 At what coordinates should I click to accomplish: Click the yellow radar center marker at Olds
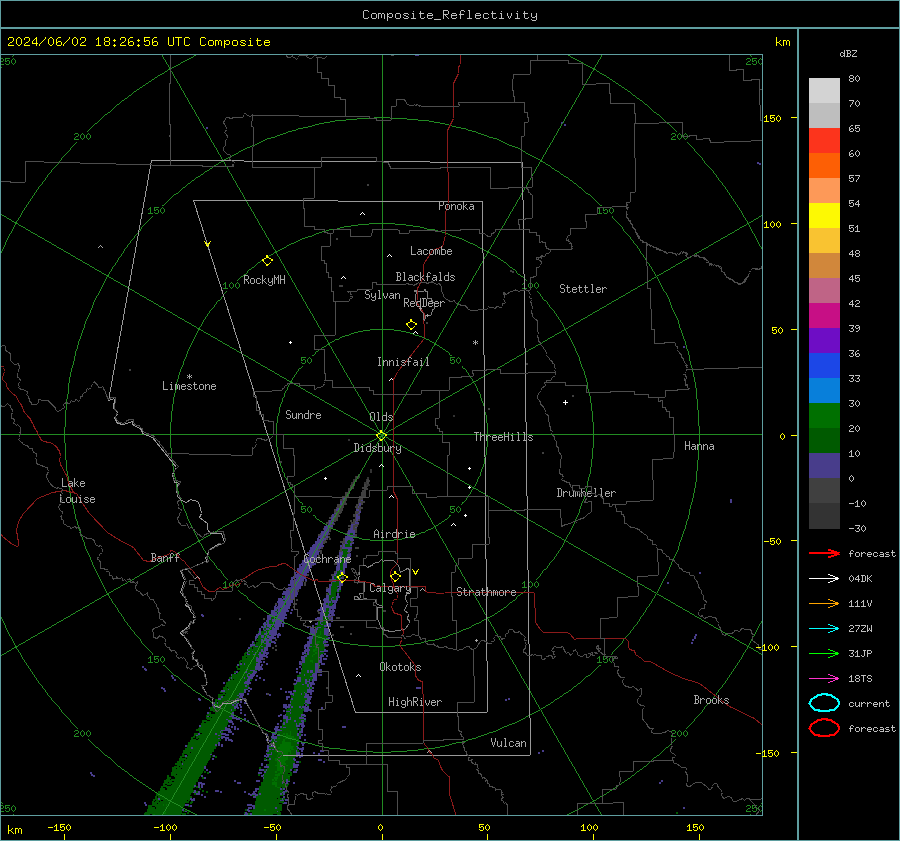381,436
